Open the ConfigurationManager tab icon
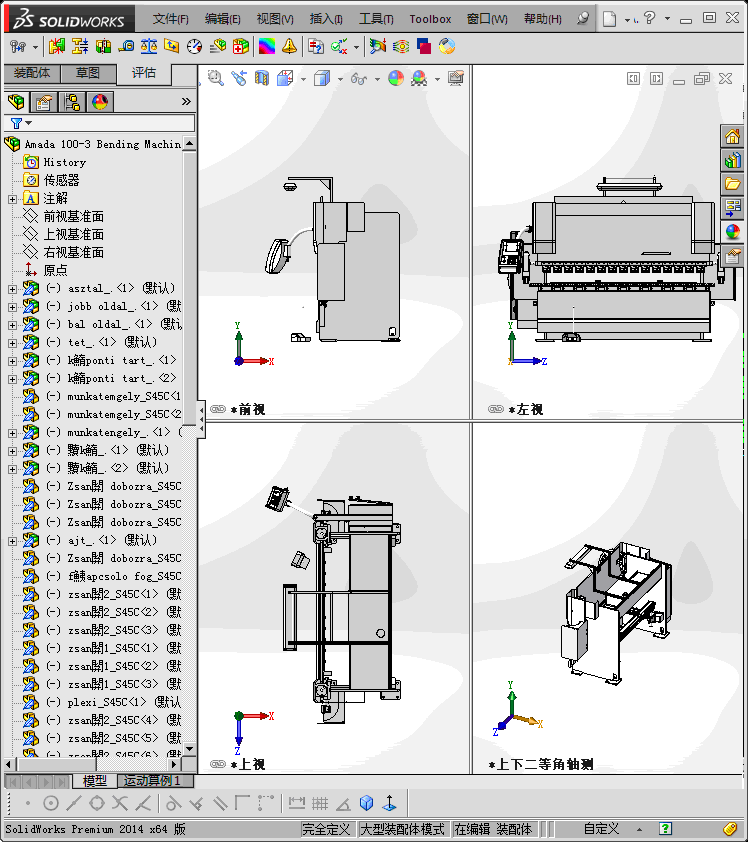748x842 pixels. 72,101
